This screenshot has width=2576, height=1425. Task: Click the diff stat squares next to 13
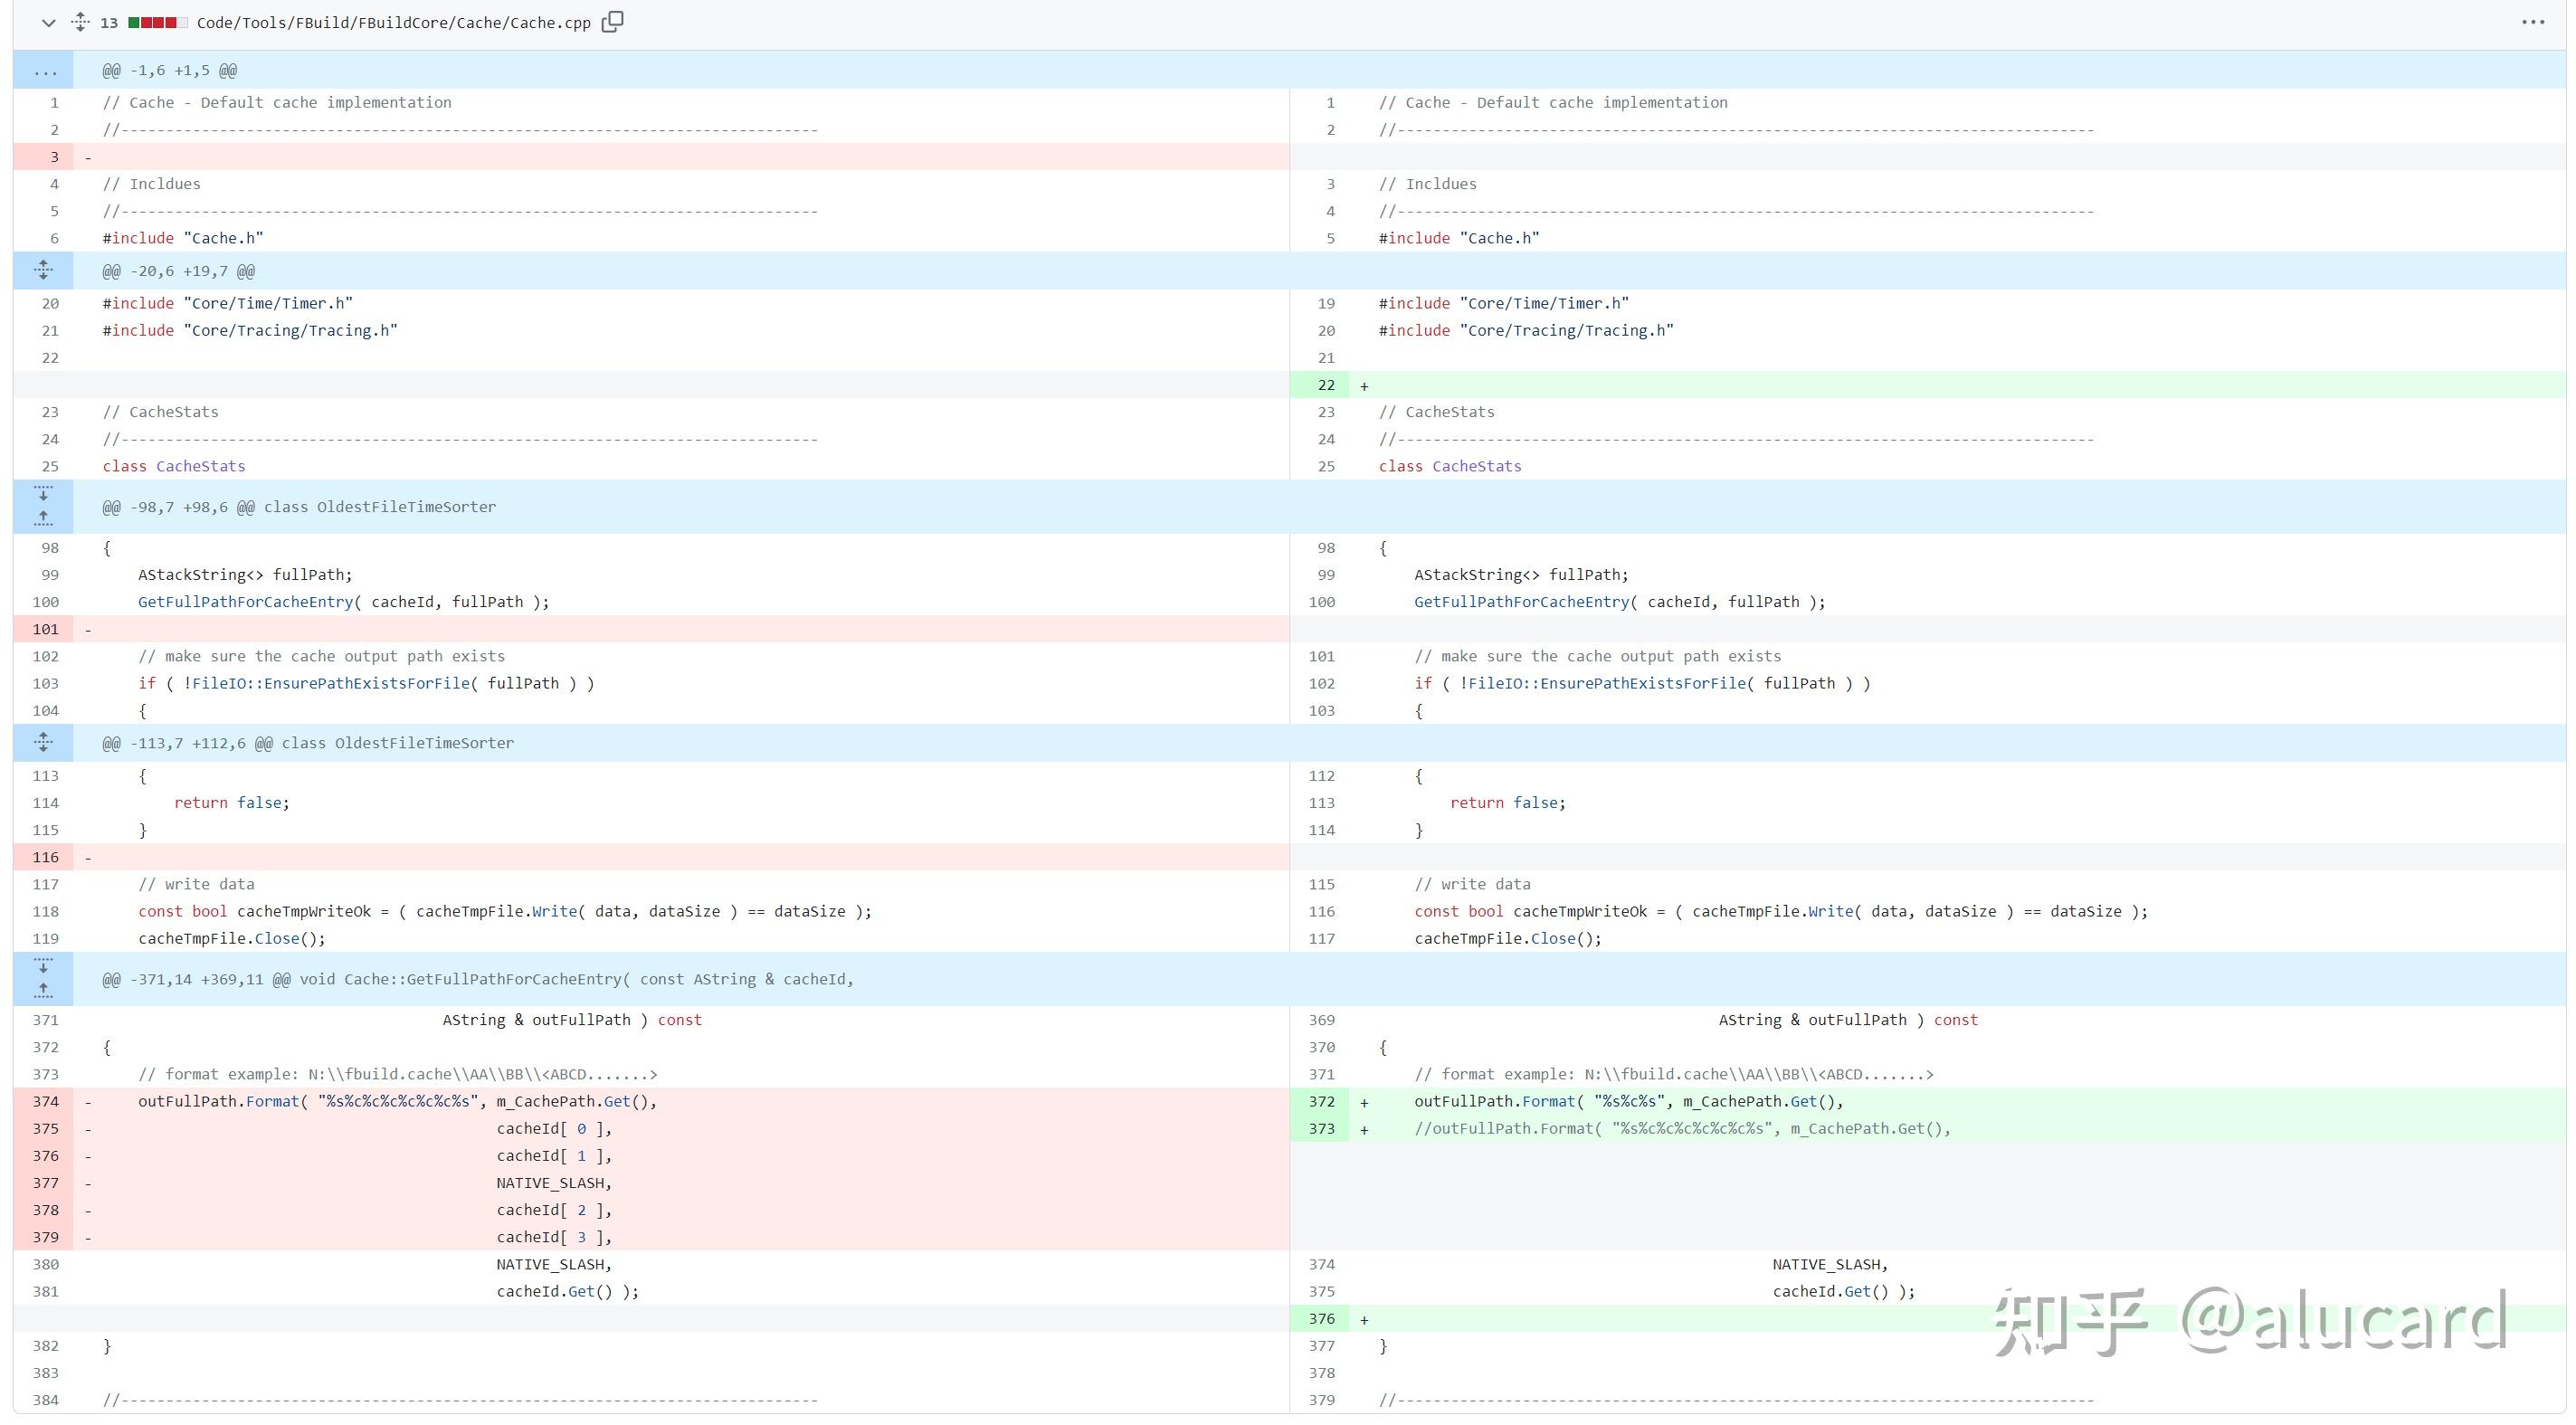[156, 22]
